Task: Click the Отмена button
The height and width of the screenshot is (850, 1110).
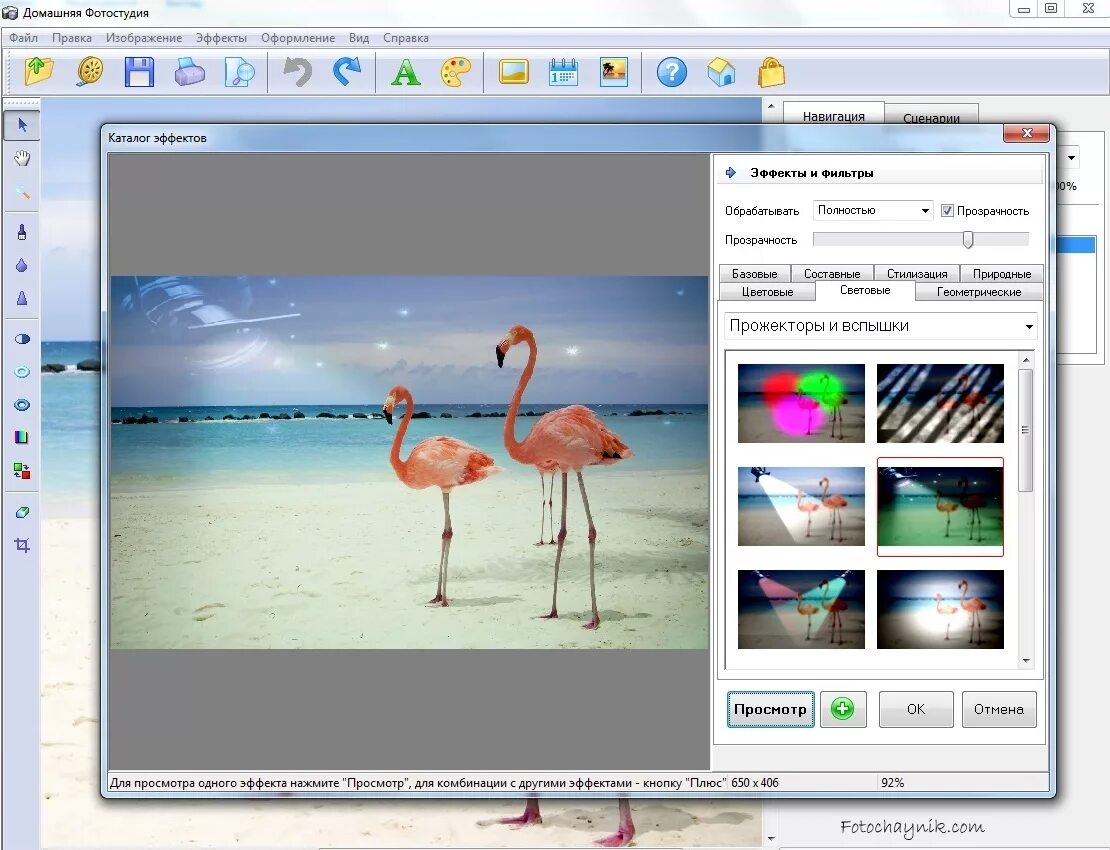Action: click(x=998, y=709)
